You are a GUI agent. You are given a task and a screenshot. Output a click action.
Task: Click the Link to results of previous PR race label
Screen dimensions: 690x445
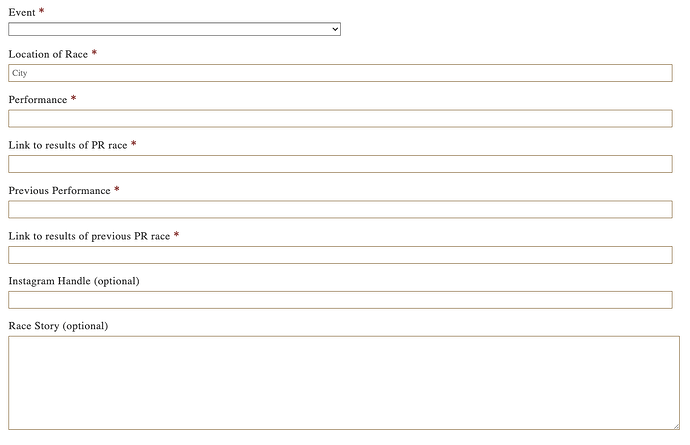coord(89,236)
